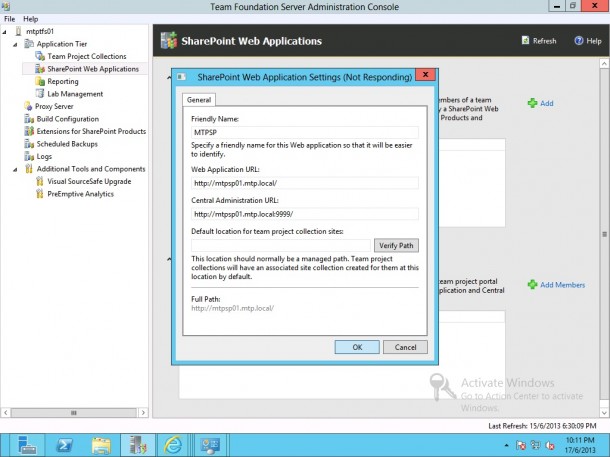The height and width of the screenshot is (457, 610).
Task: Click the tree pane scroll right arrow
Action: pos(143,412)
